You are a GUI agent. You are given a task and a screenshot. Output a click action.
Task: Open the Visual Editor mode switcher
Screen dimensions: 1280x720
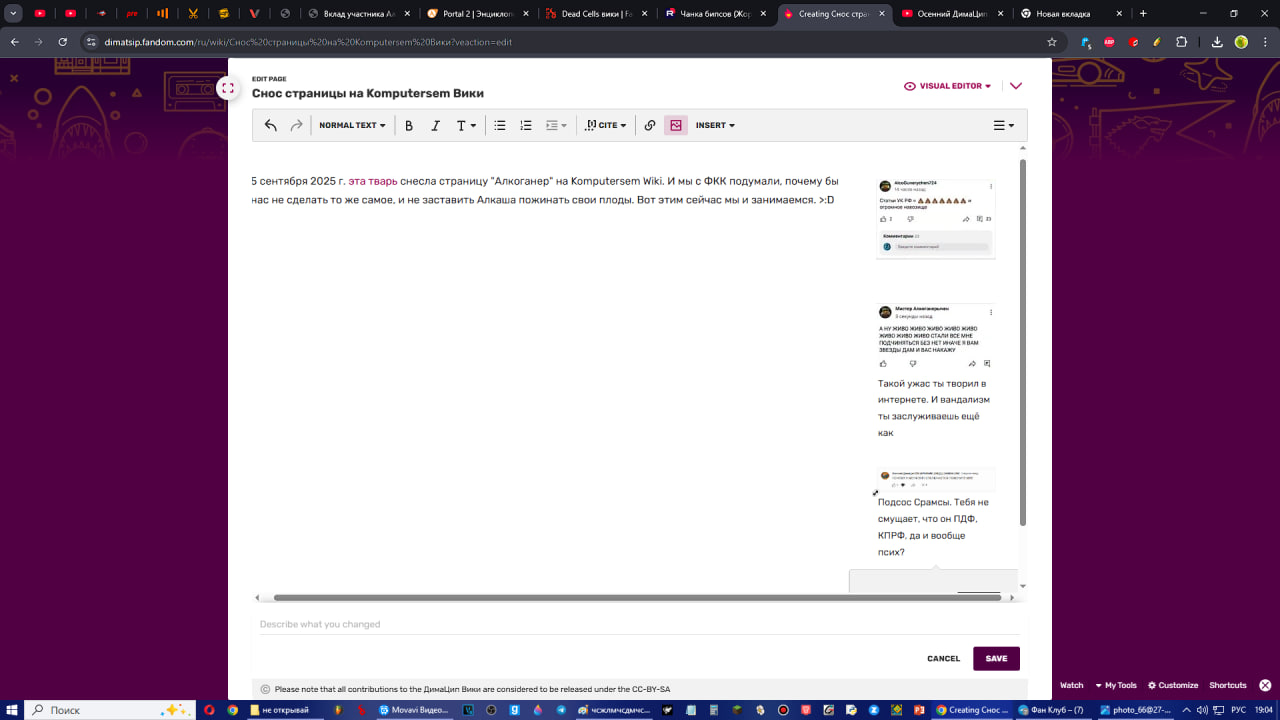click(x=947, y=86)
